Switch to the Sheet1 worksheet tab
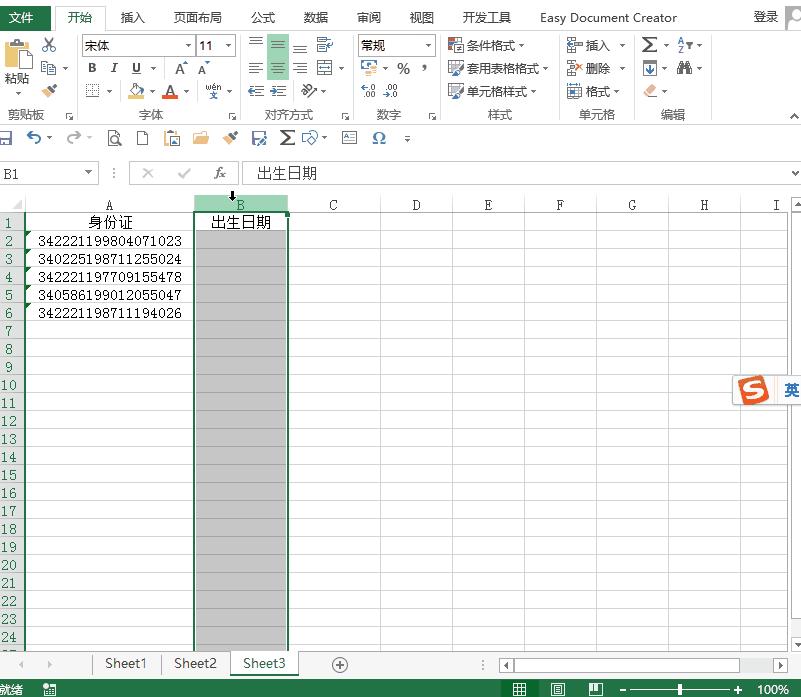The height and width of the screenshot is (697, 801). 126,663
